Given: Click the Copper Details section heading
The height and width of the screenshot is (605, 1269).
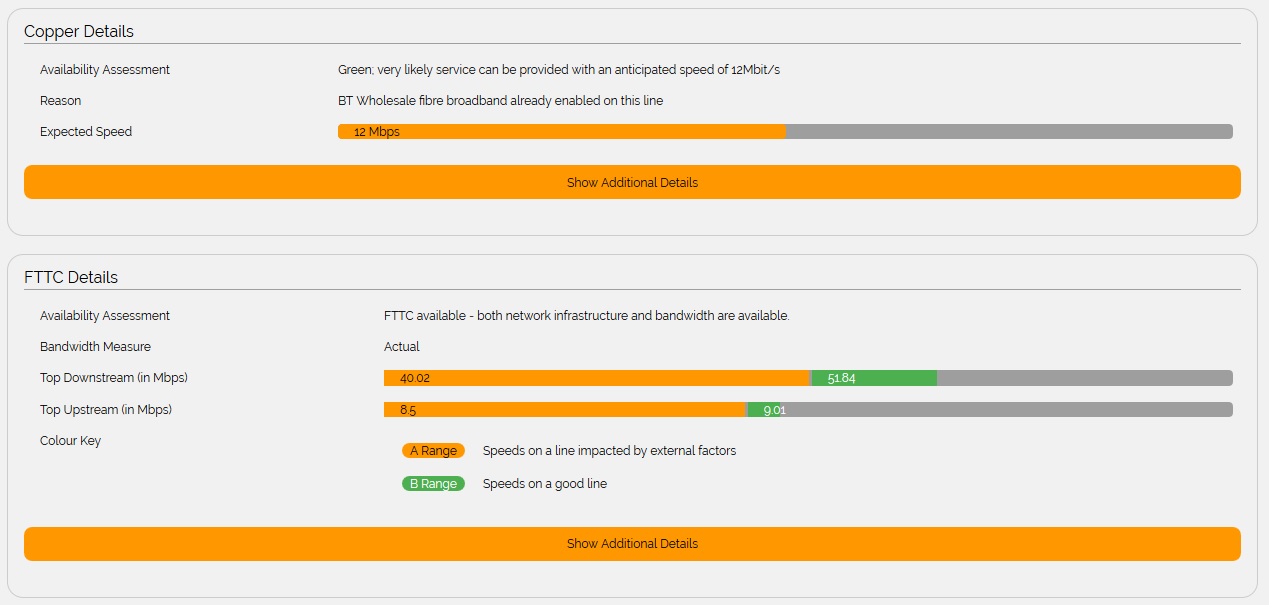Looking at the screenshot, I should pyautogui.click(x=79, y=31).
